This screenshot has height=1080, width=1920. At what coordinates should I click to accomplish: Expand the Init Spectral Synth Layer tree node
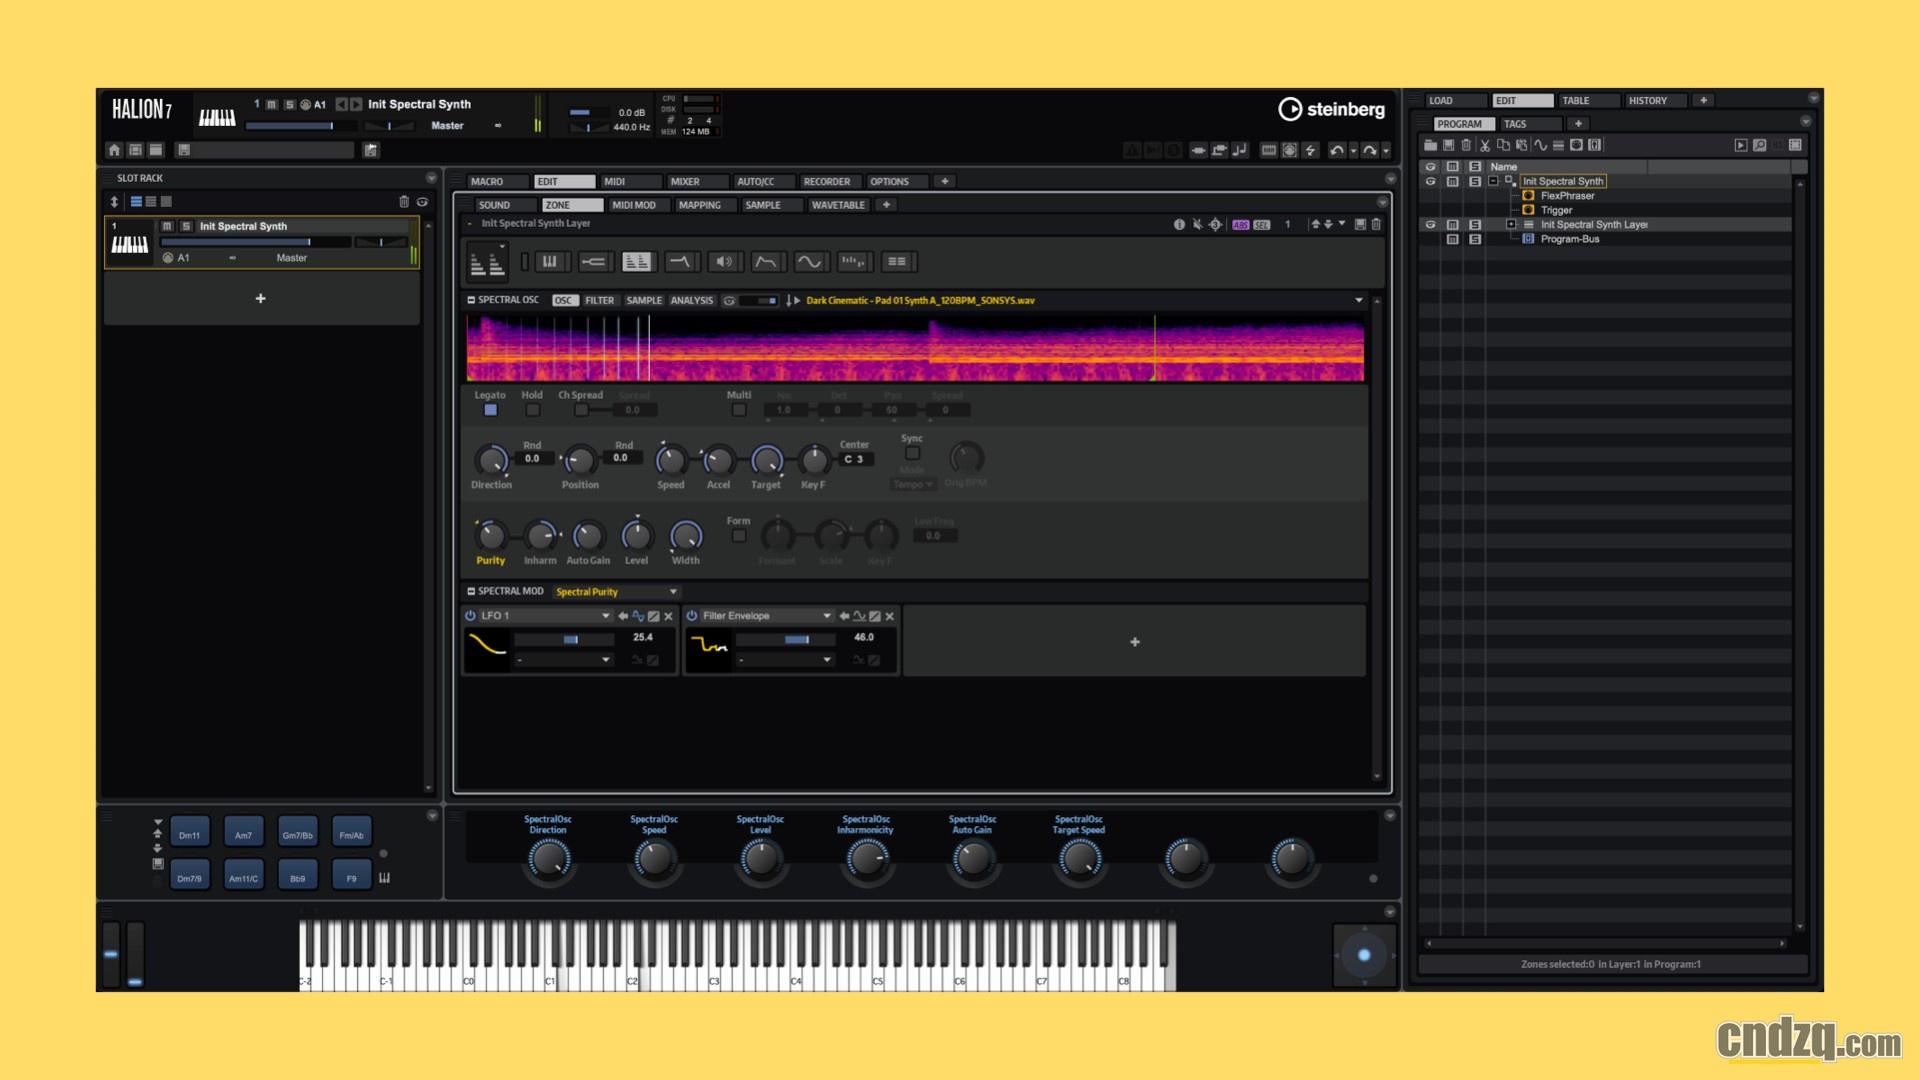pyautogui.click(x=1511, y=225)
